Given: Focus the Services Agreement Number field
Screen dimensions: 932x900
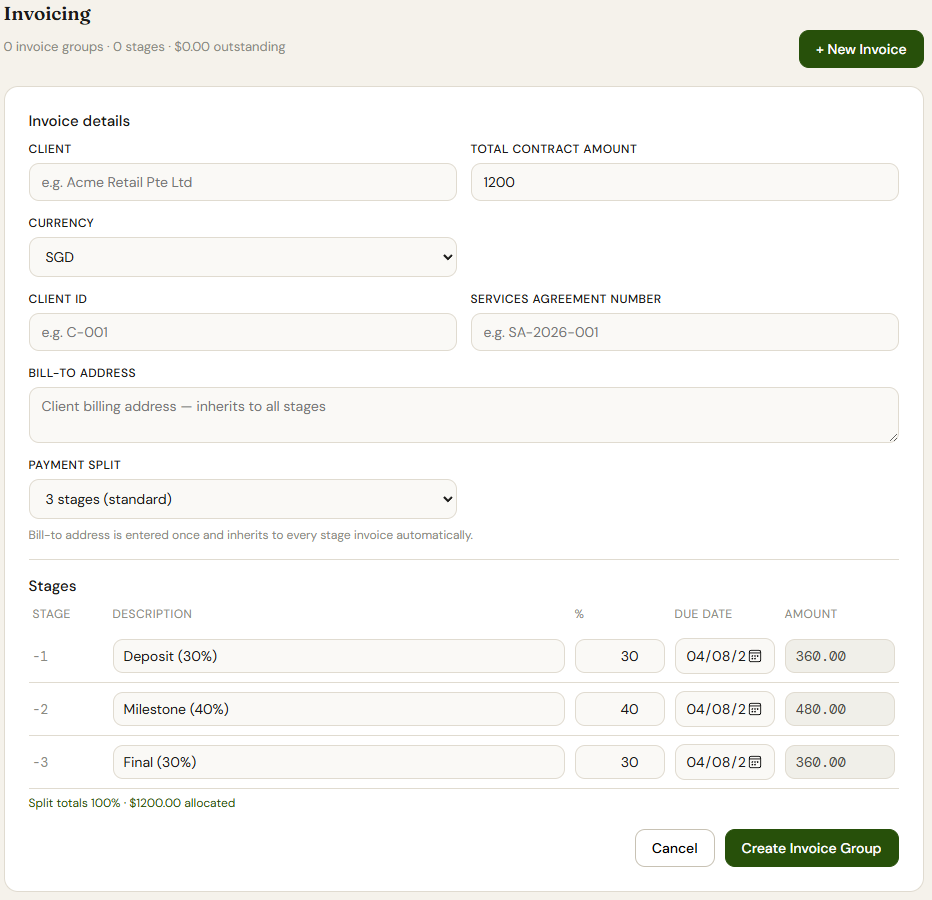Looking at the screenshot, I should coord(685,332).
